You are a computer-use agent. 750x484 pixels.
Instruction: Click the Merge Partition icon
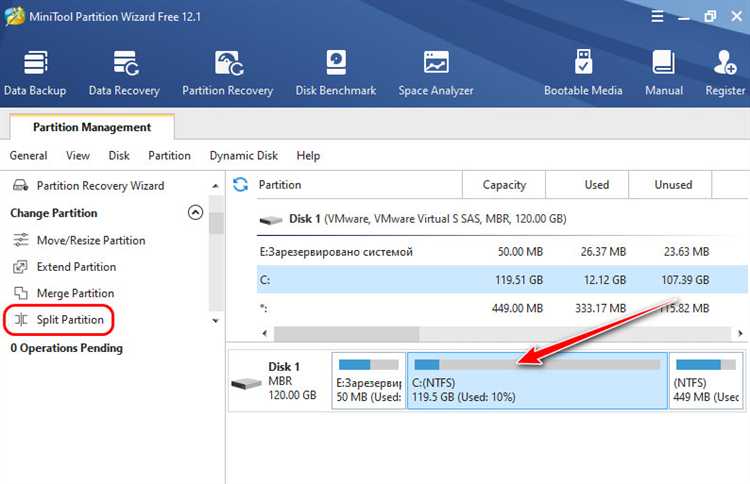click(21, 293)
